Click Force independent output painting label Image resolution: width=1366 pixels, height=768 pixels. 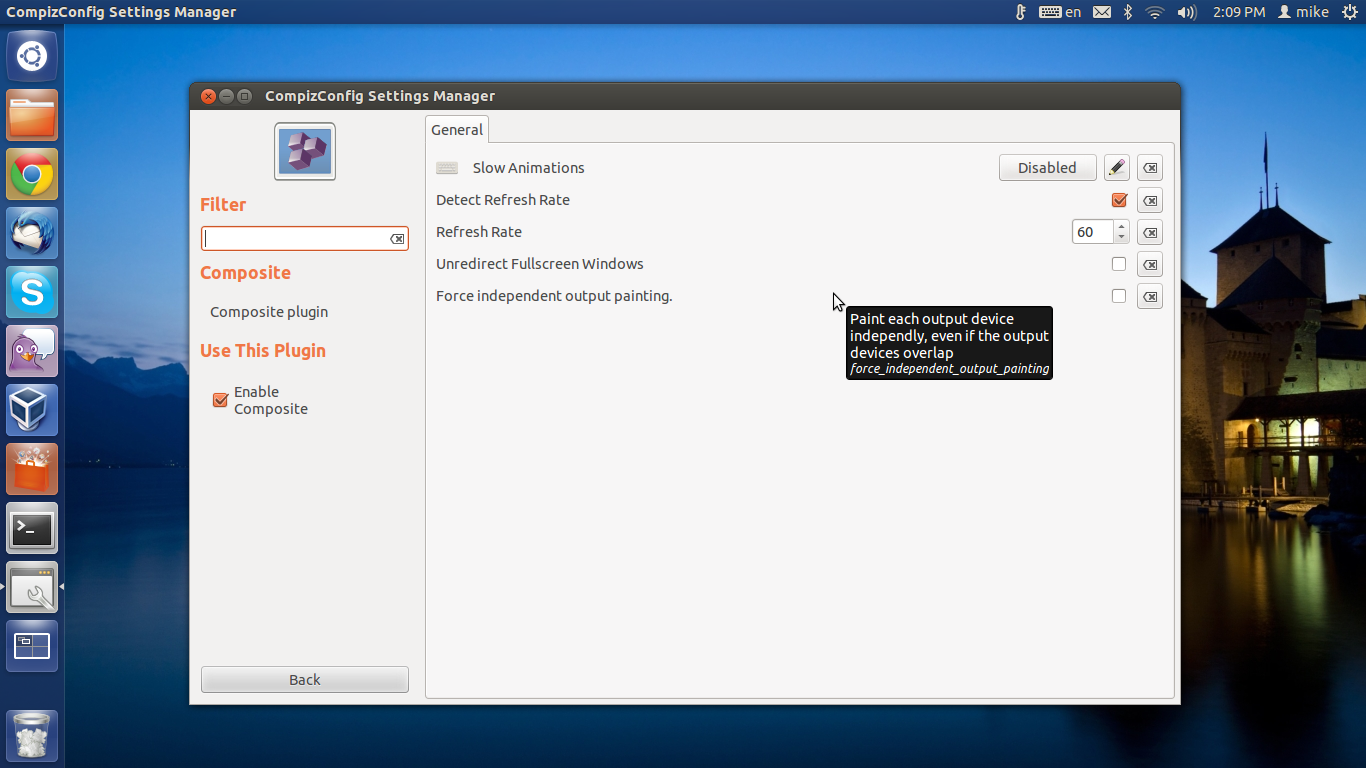click(554, 296)
